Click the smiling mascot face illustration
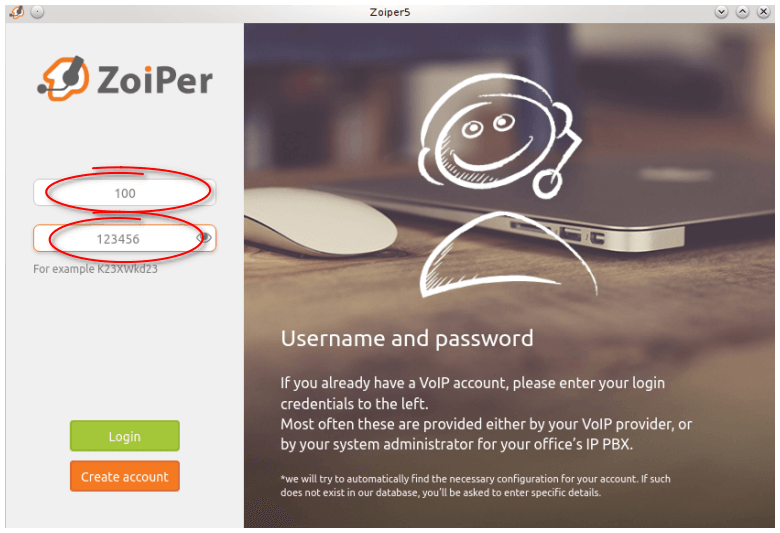780x533 pixels. pyautogui.click(x=486, y=134)
